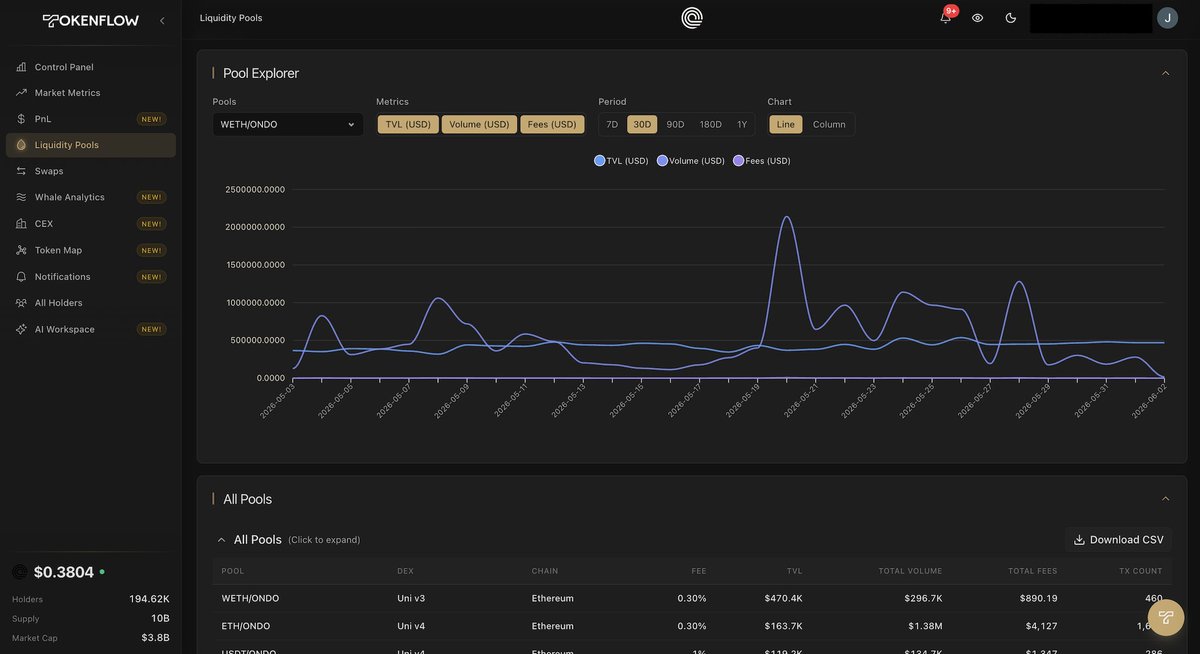
Task: Select Liquidity Pools in the sidebar
Action: [x=90, y=145]
